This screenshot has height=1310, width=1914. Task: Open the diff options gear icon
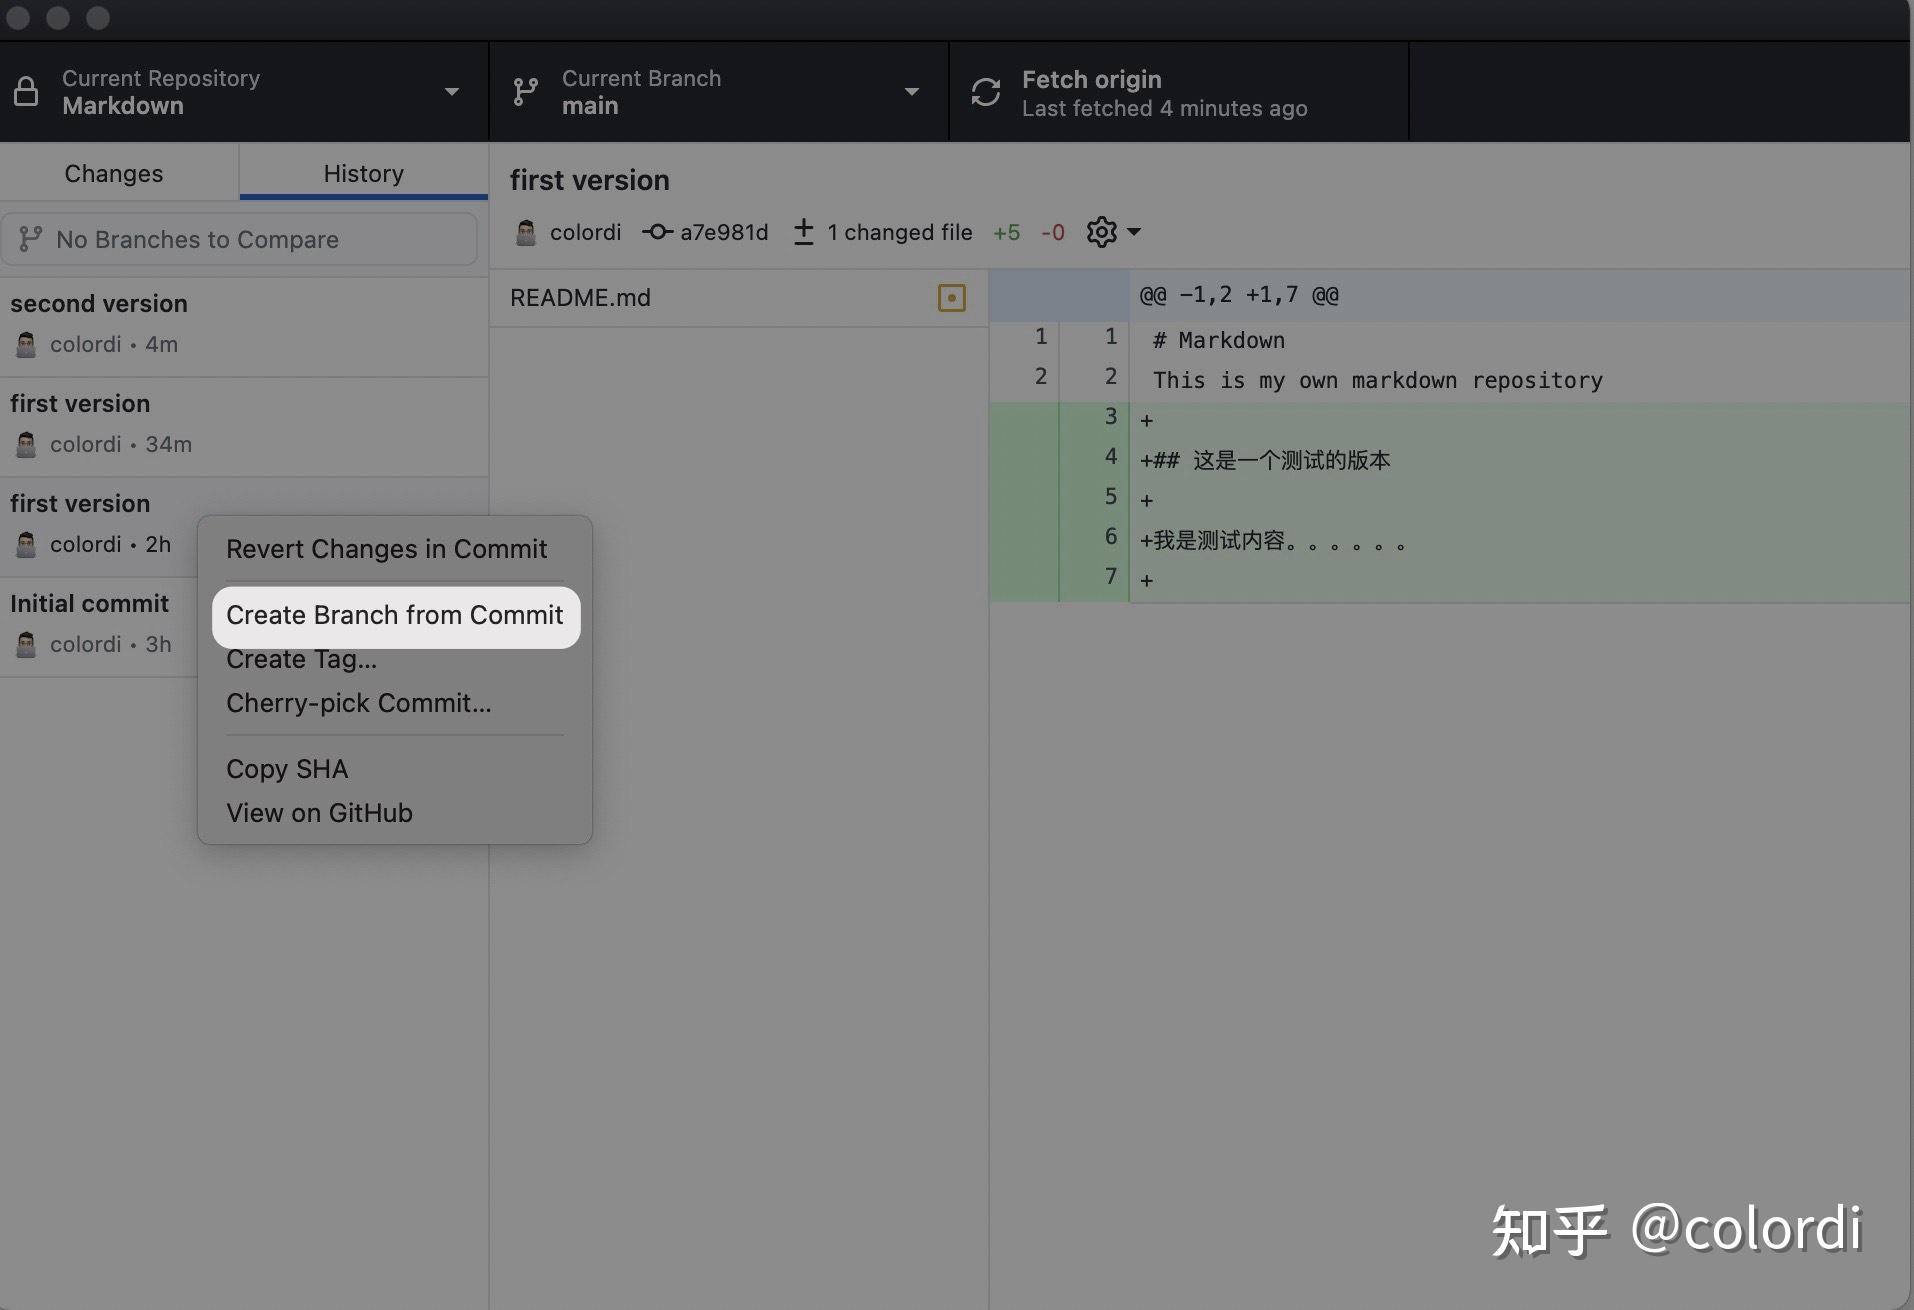coord(1100,231)
